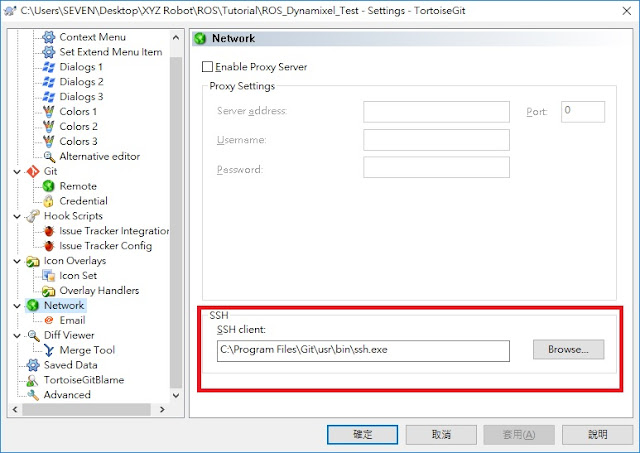Click the Diff Viewer magnifier icon
640x453 pixels.
click(33, 335)
